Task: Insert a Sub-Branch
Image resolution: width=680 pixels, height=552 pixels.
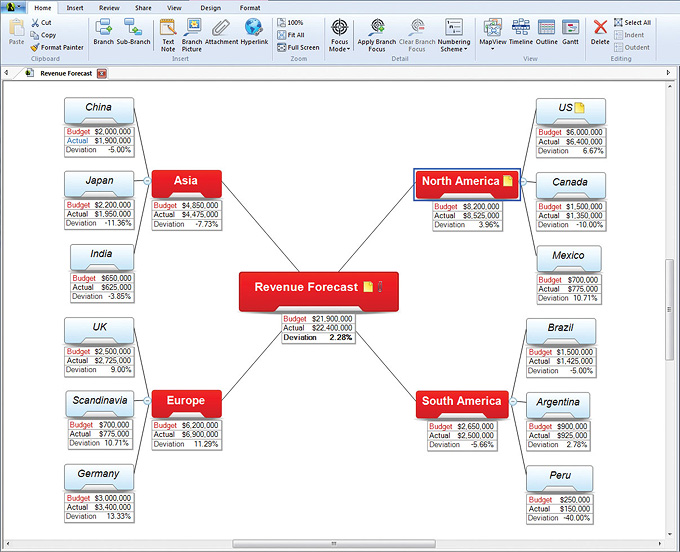Action: [133, 32]
